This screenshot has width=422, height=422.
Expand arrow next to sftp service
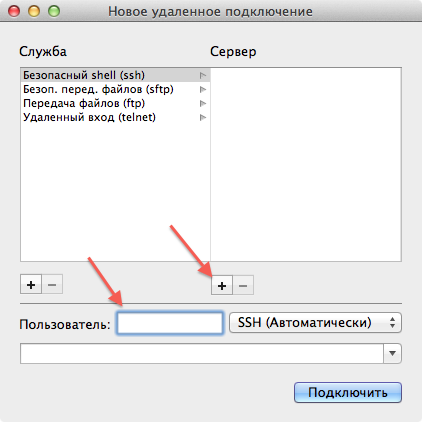click(203, 89)
